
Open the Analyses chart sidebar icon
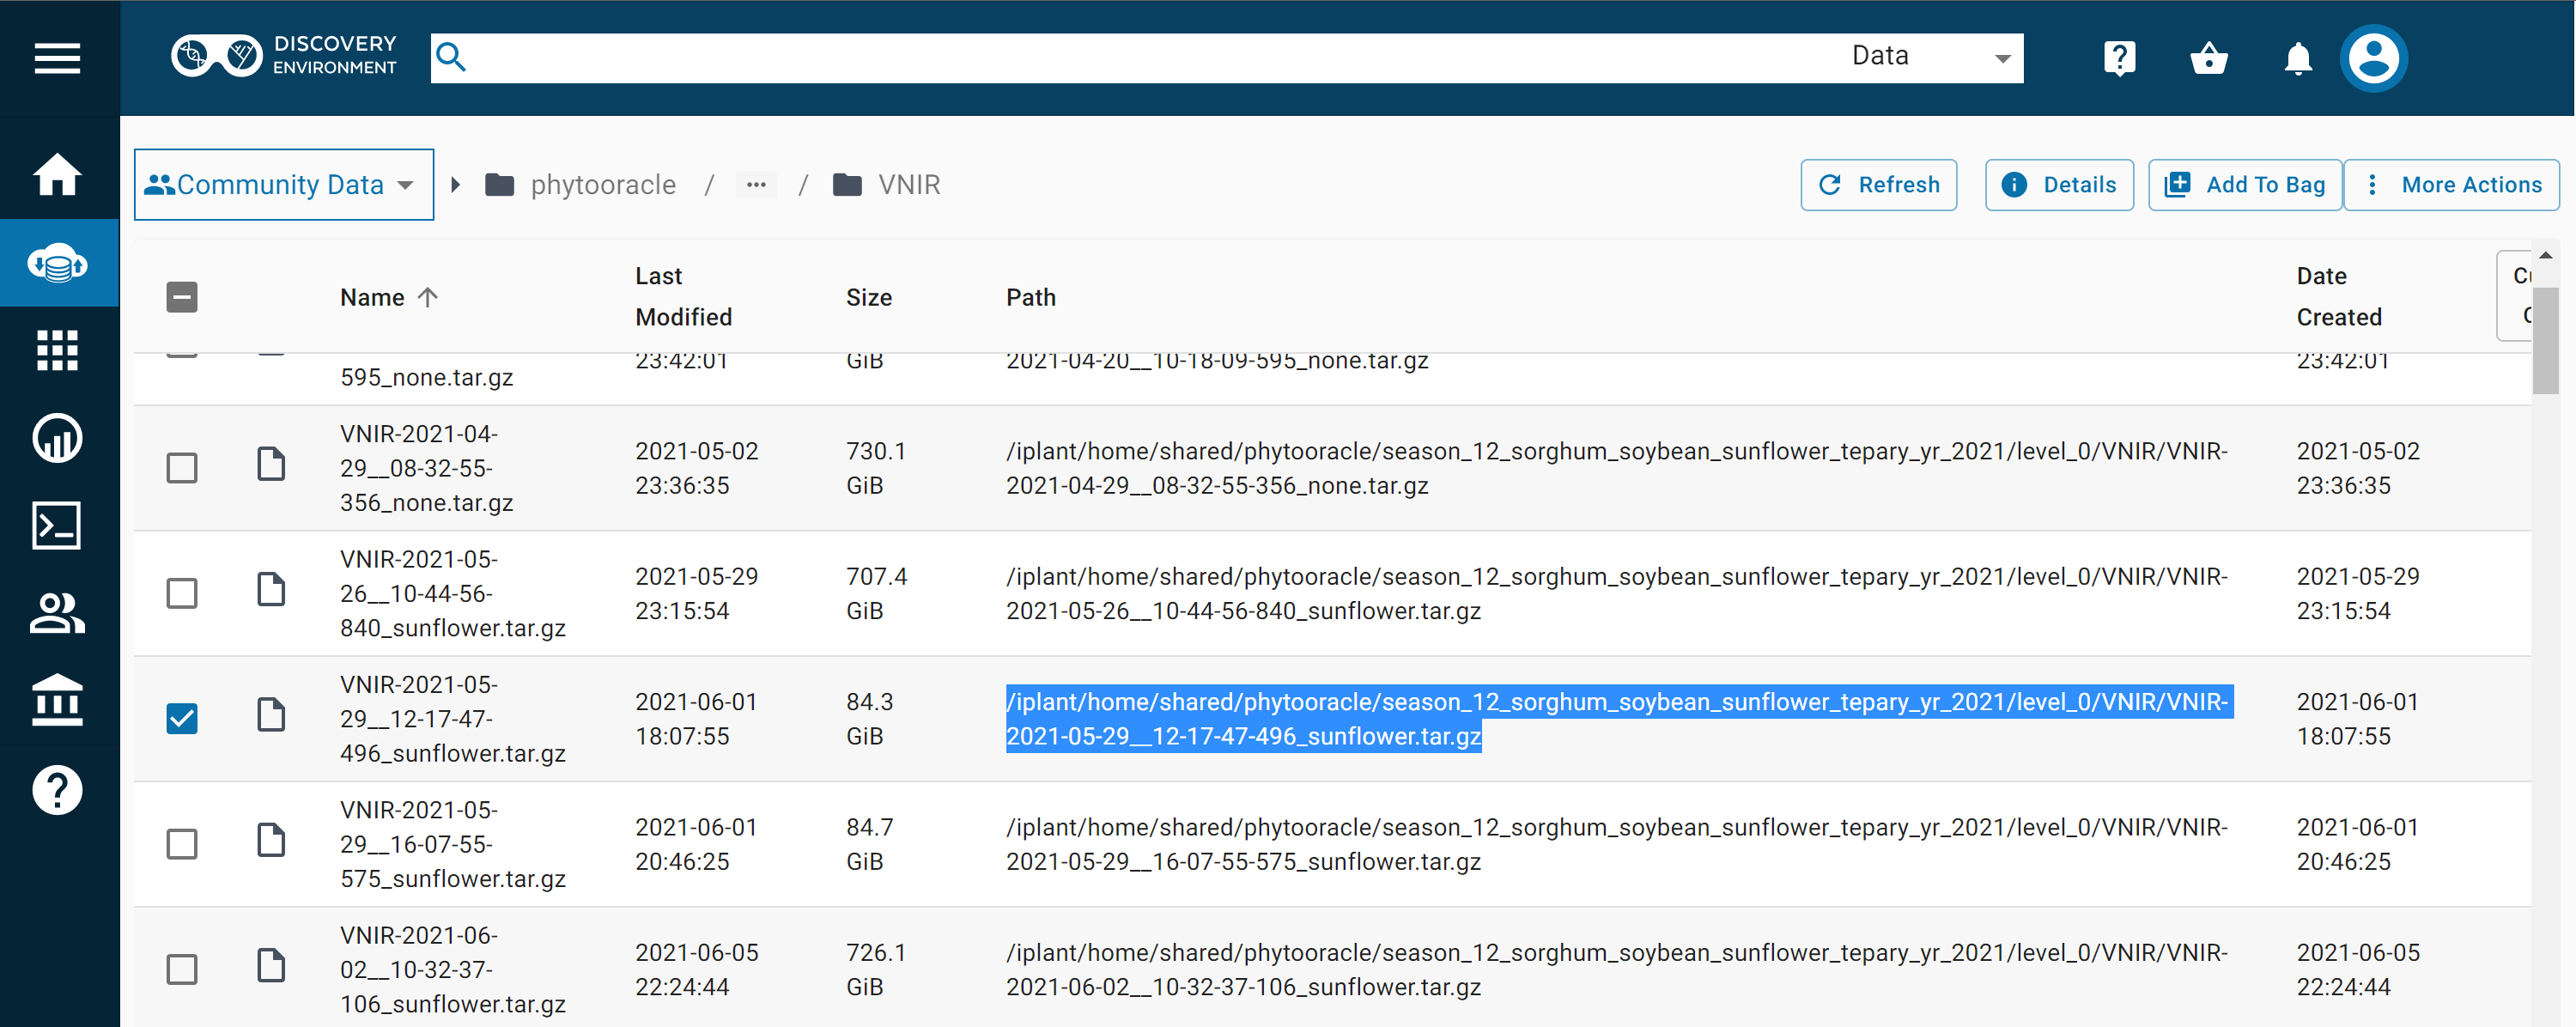[58, 438]
